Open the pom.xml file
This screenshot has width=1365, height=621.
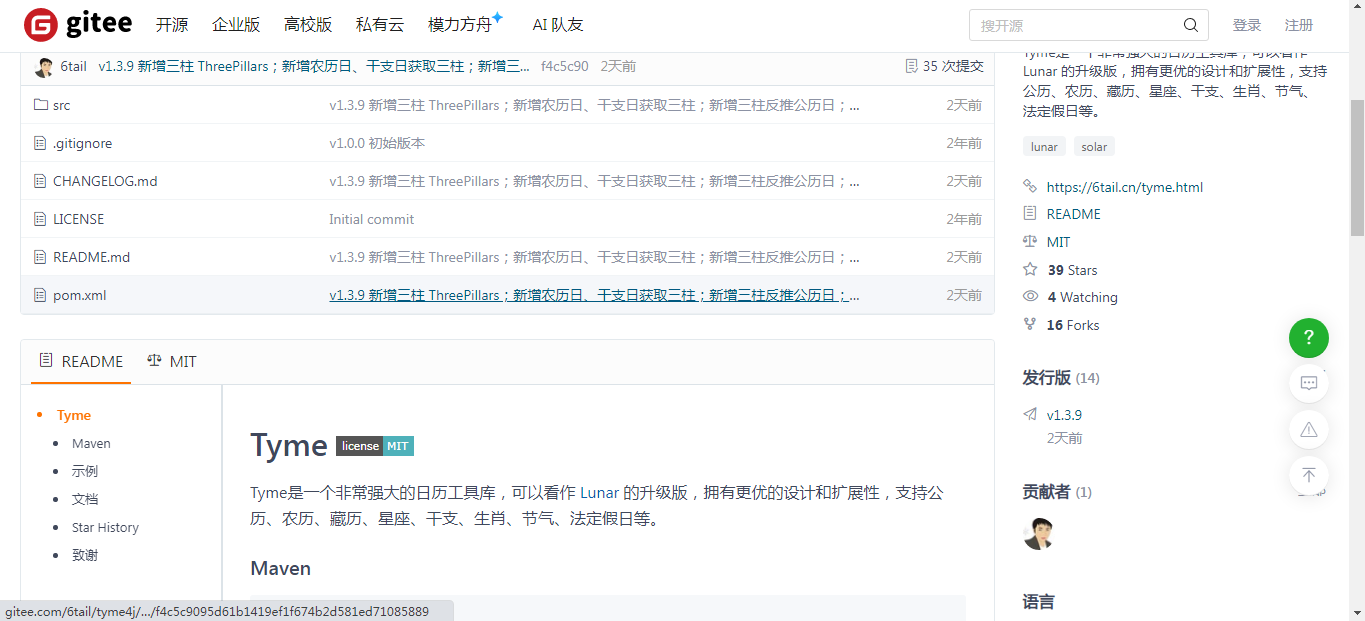pos(80,295)
